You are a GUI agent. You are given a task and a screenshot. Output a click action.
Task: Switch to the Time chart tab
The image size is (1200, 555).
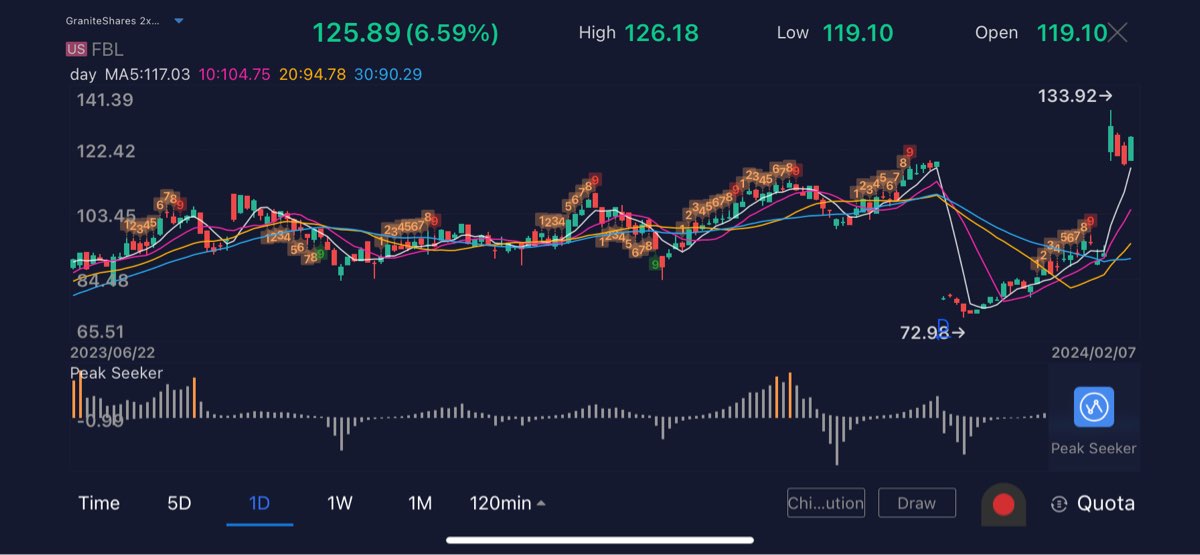pyautogui.click(x=99, y=503)
